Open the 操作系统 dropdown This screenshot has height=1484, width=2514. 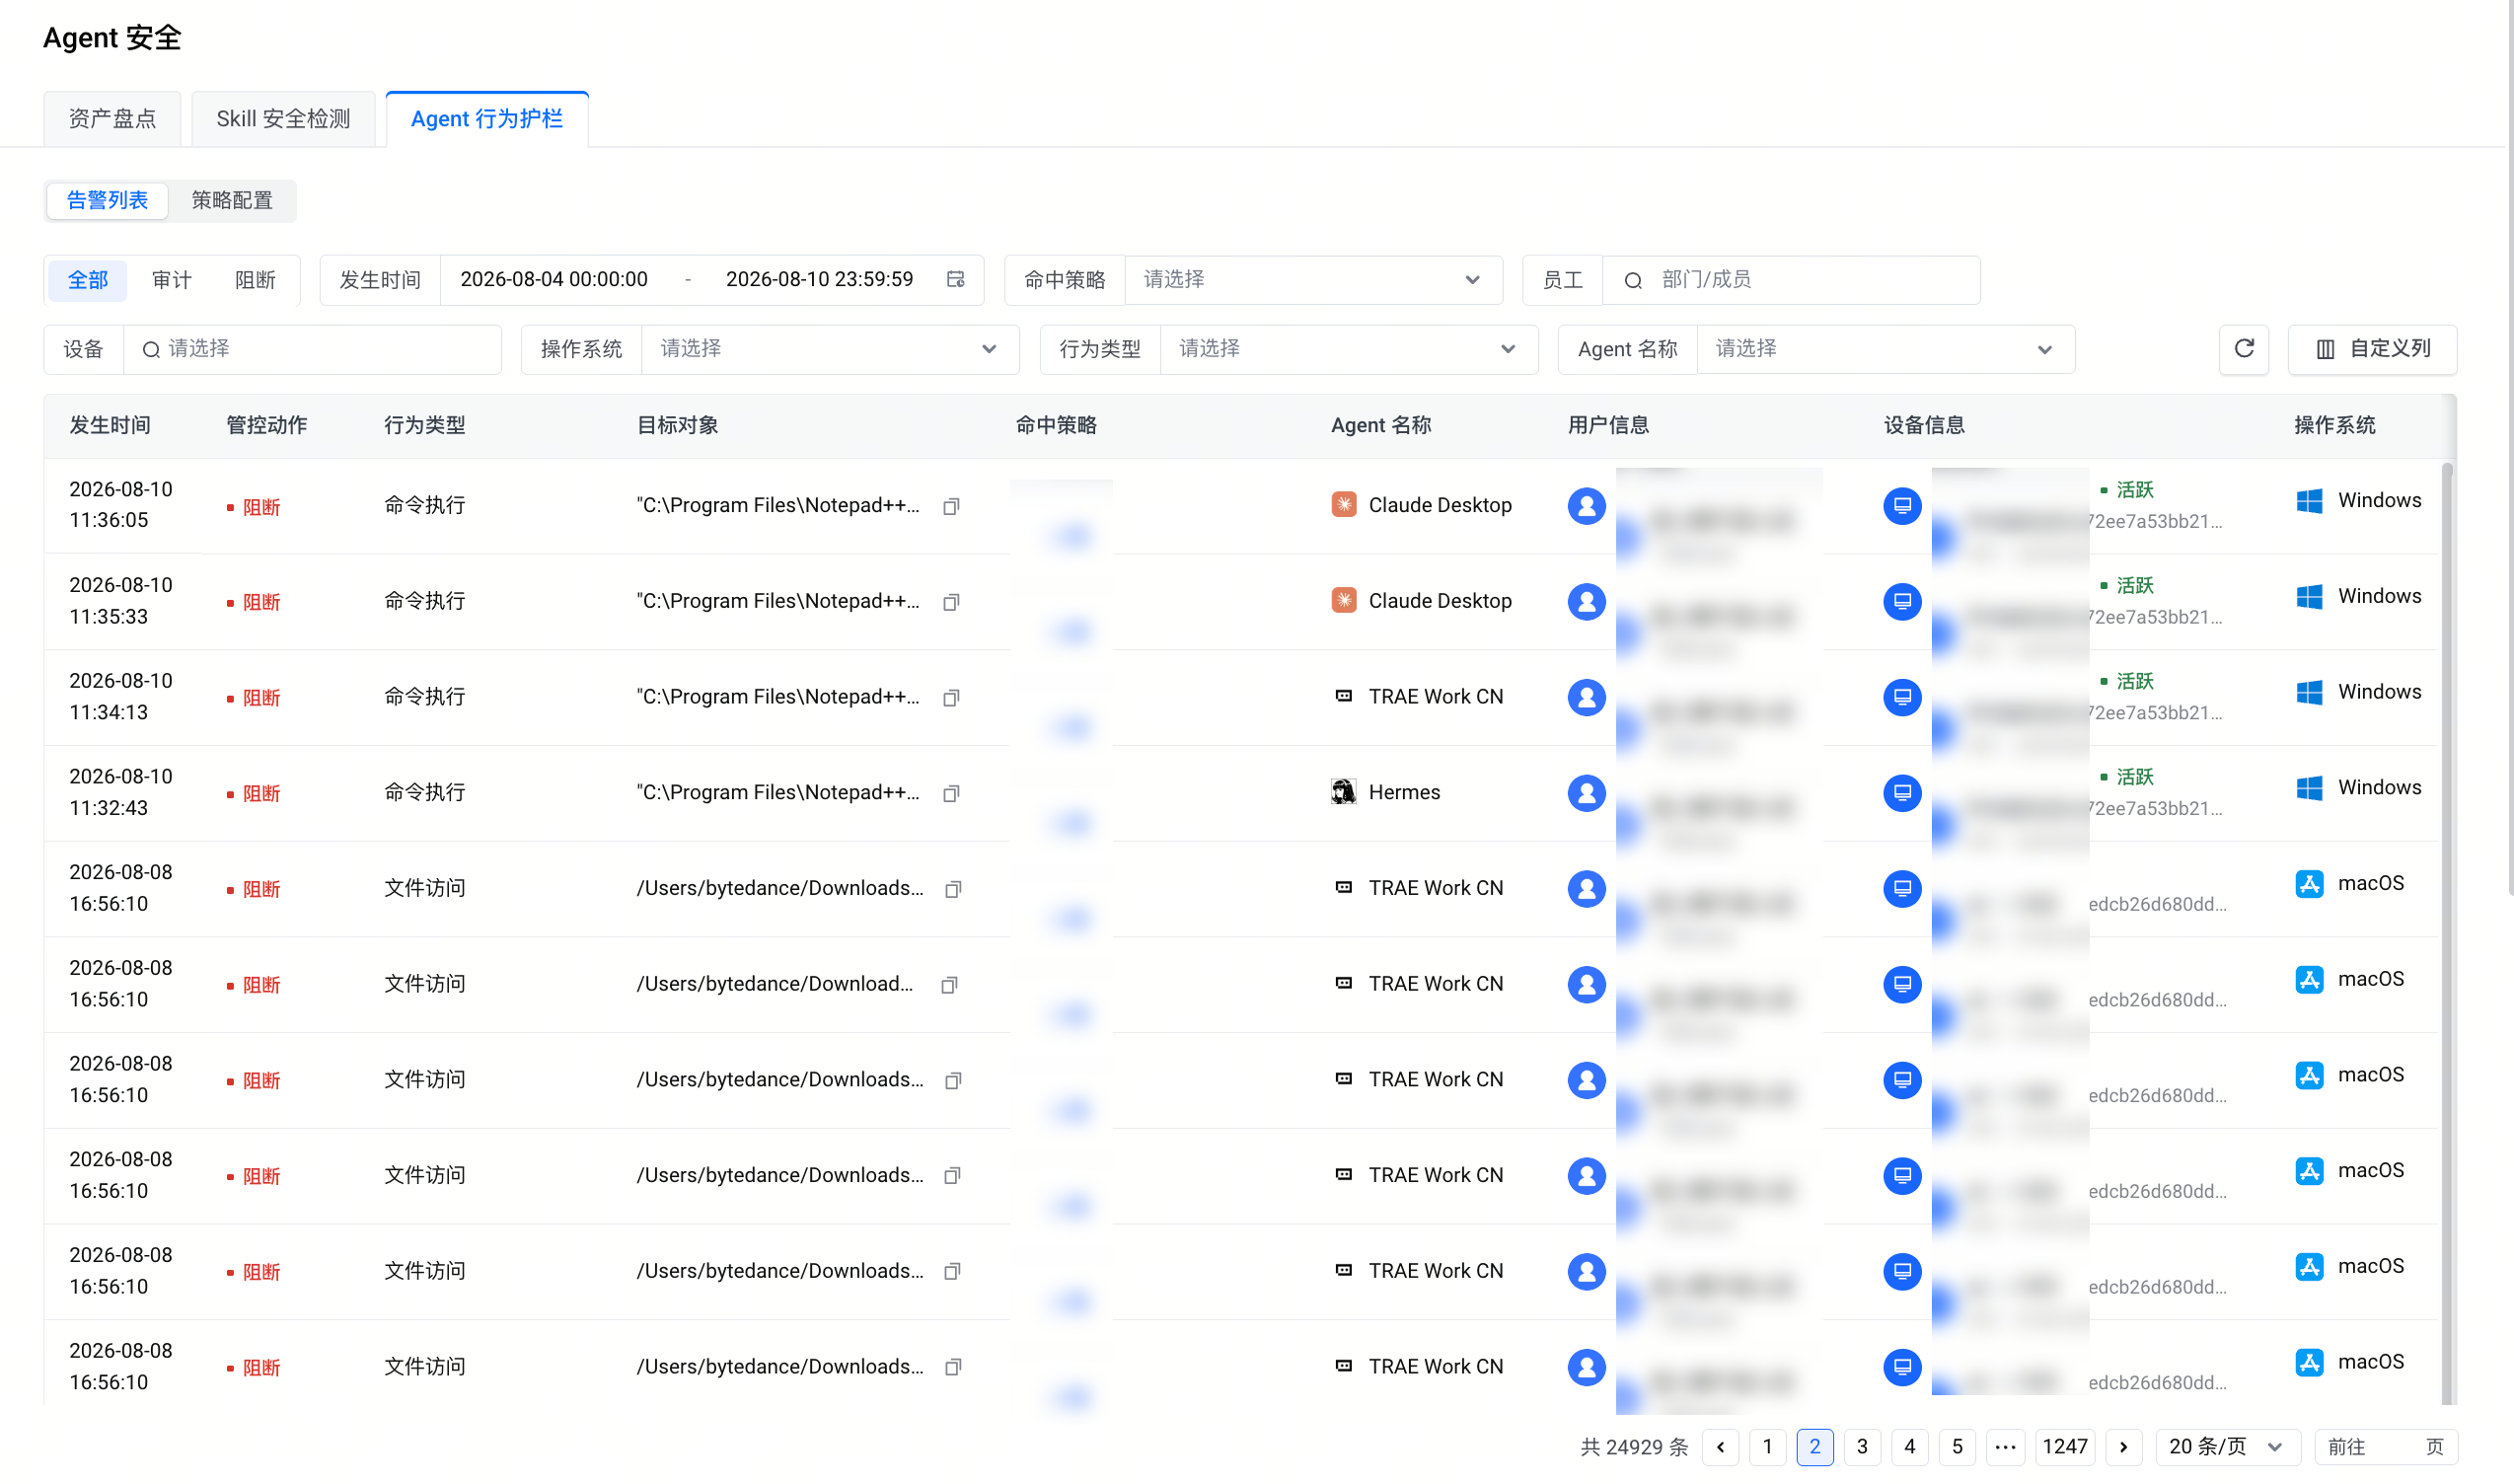coord(830,349)
